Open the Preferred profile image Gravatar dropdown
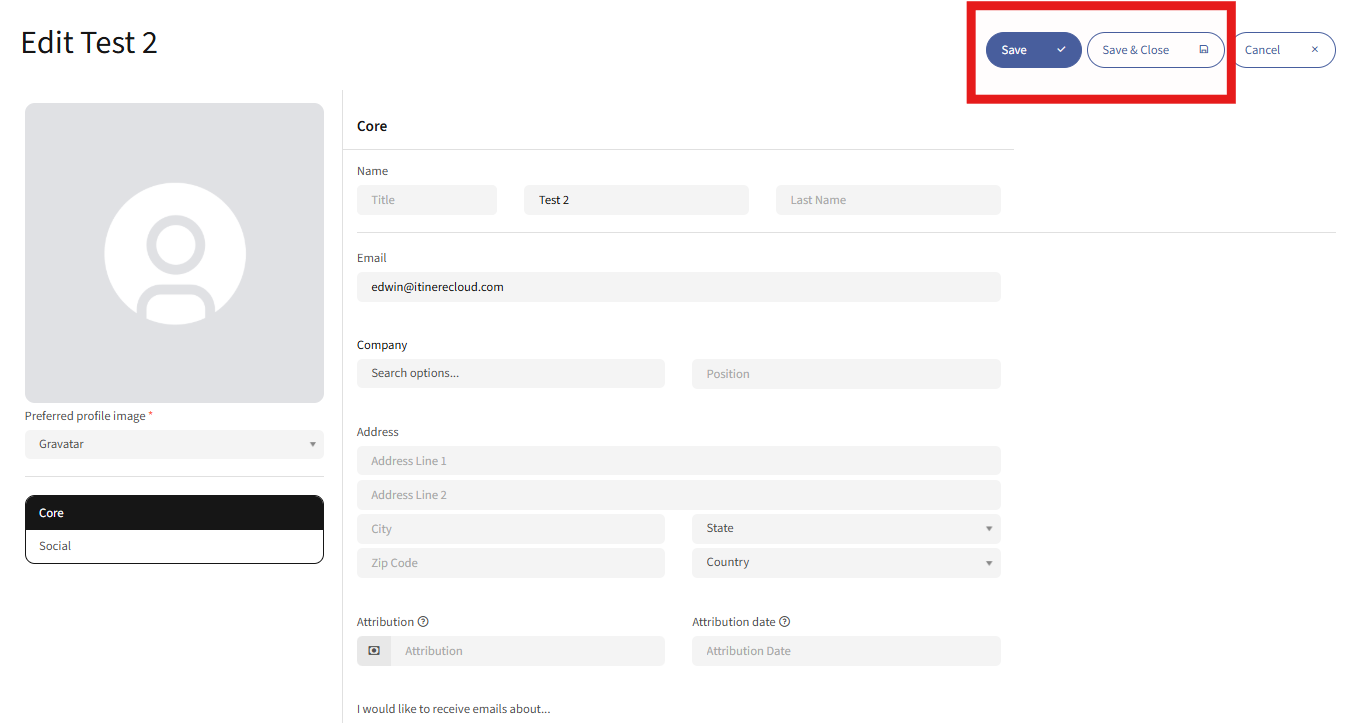This screenshot has height=723, width=1362. pyautogui.click(x=174, y=444)
